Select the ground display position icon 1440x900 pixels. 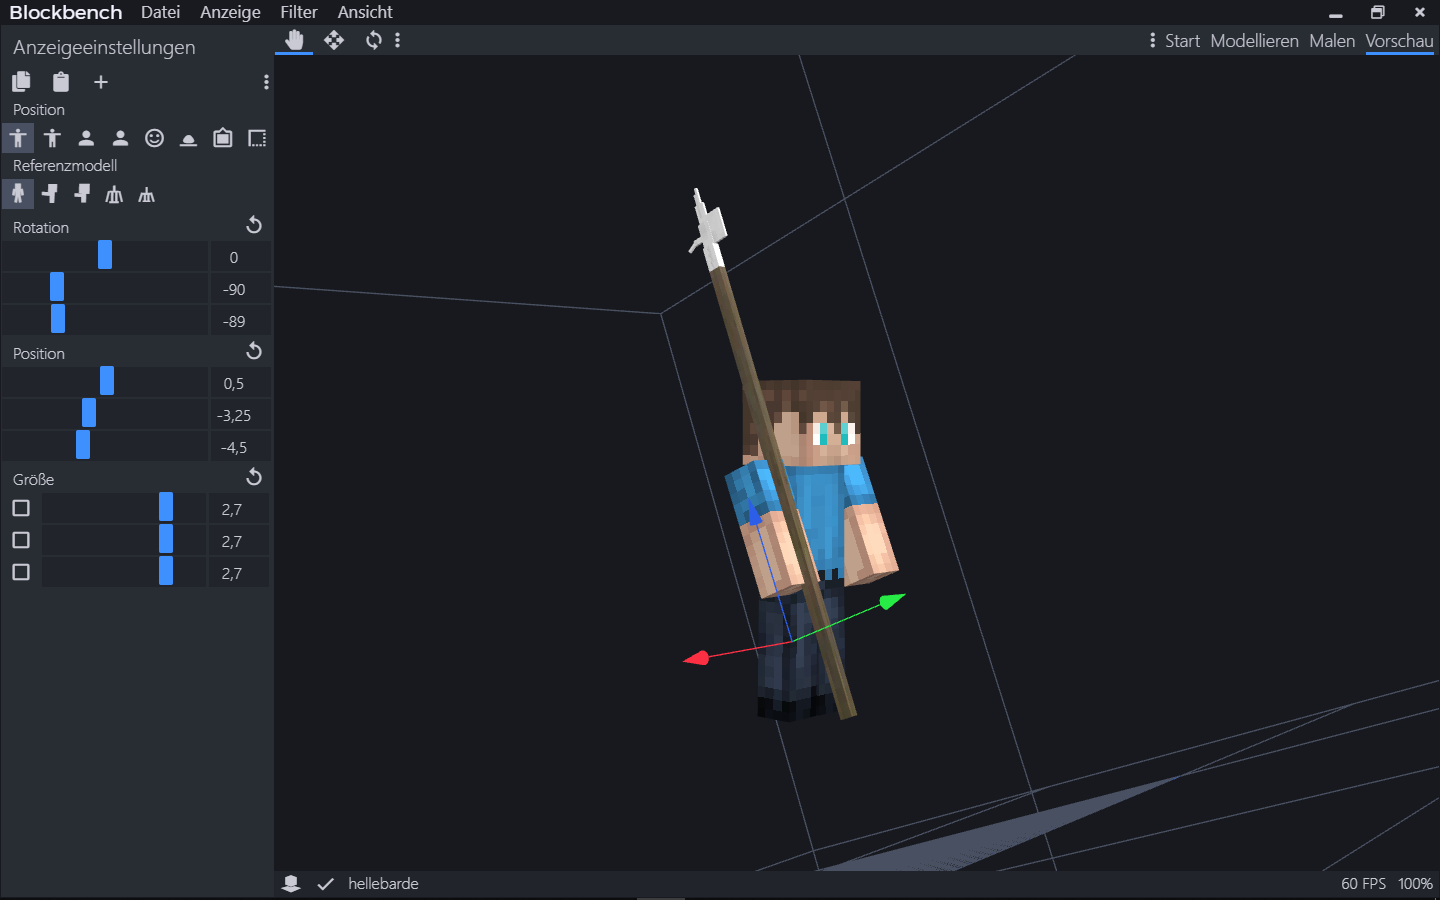188,138
